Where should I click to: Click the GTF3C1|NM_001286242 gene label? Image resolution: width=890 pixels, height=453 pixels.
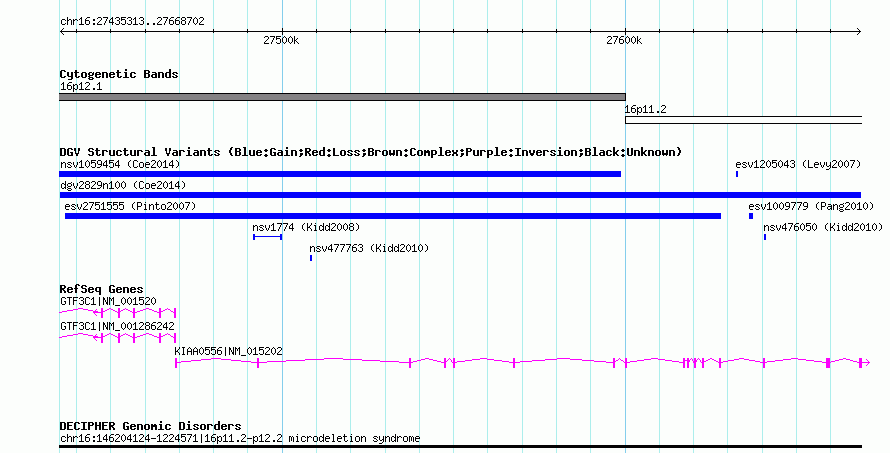coord(117,326)
